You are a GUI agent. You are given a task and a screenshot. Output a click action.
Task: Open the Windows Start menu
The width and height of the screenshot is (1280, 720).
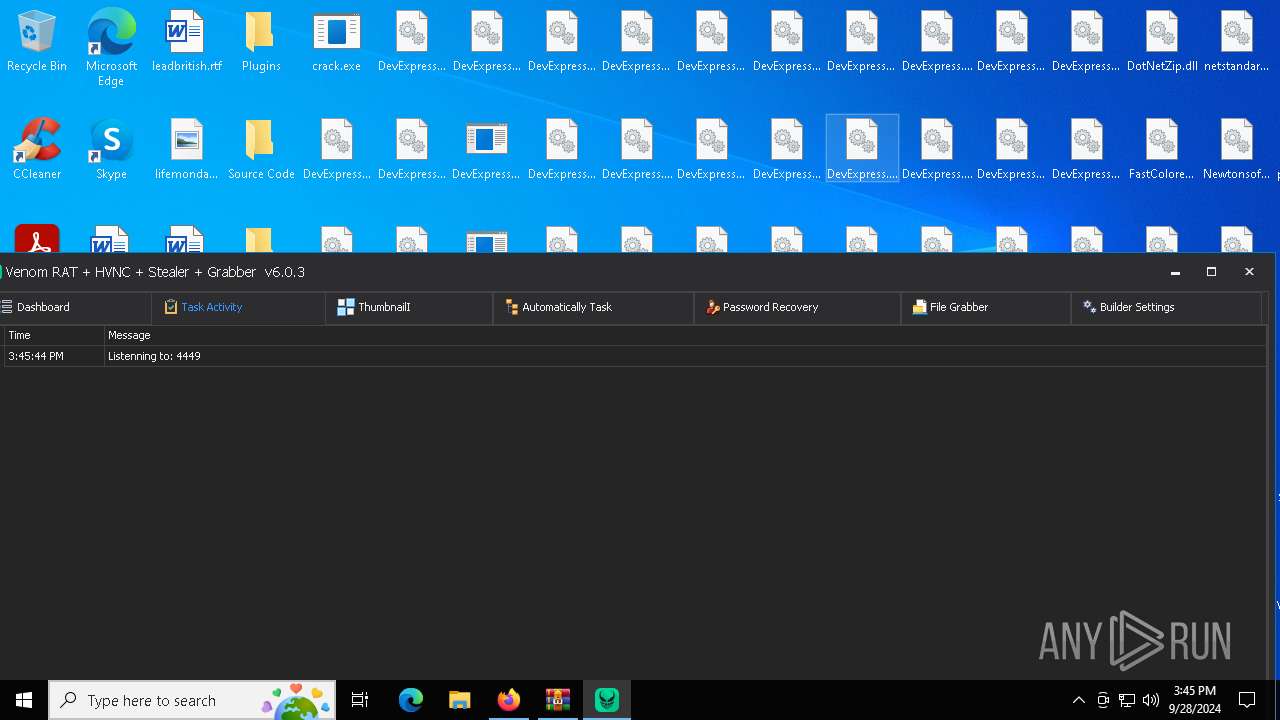(x=24, y=700)
